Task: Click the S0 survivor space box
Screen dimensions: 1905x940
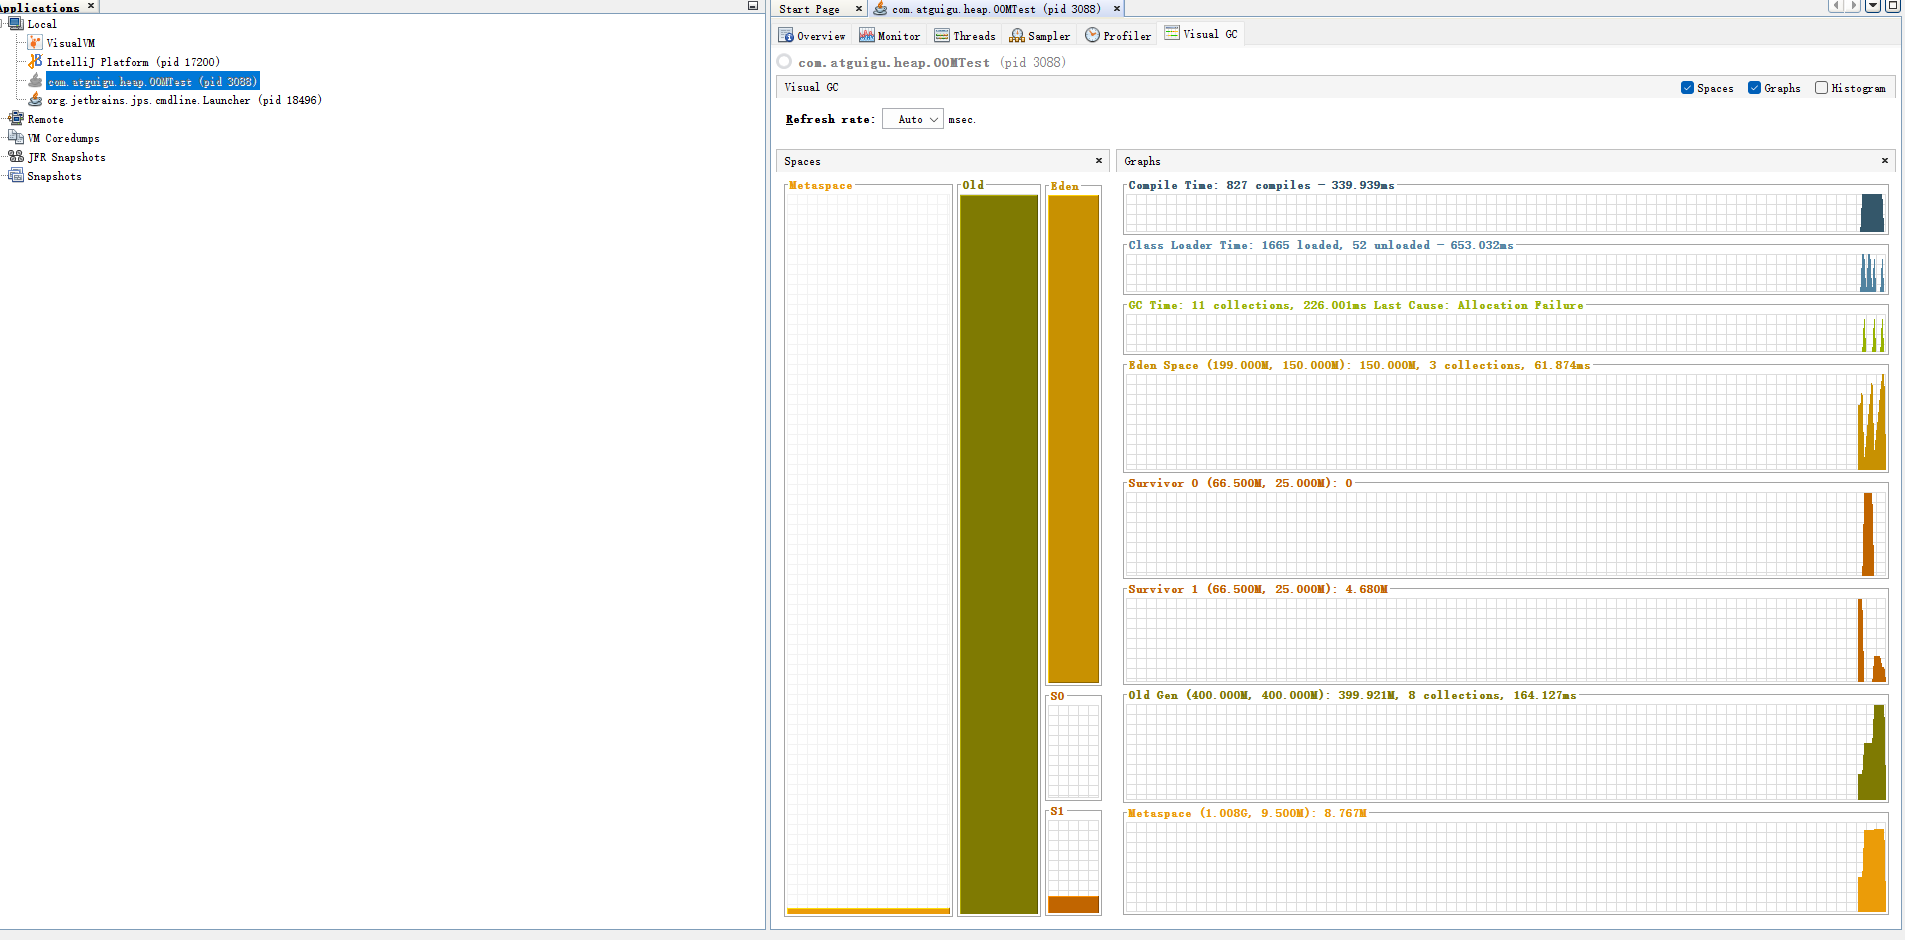Action: click(1073, 752)
